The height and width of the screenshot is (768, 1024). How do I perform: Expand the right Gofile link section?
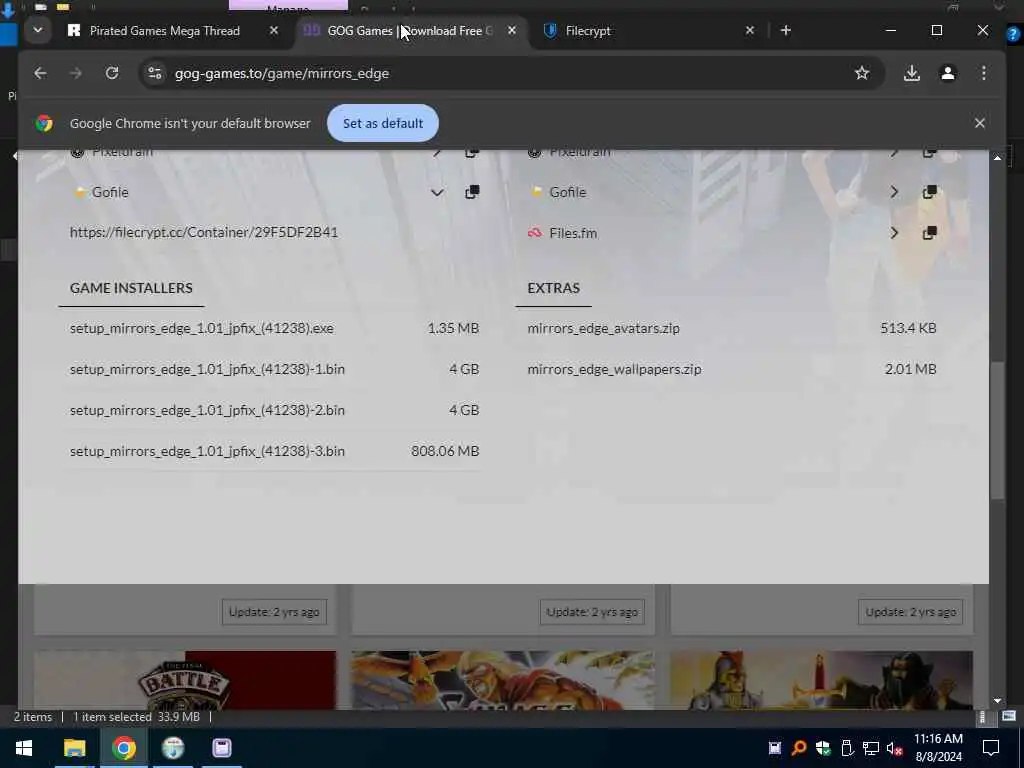click(x=894, y=192)
